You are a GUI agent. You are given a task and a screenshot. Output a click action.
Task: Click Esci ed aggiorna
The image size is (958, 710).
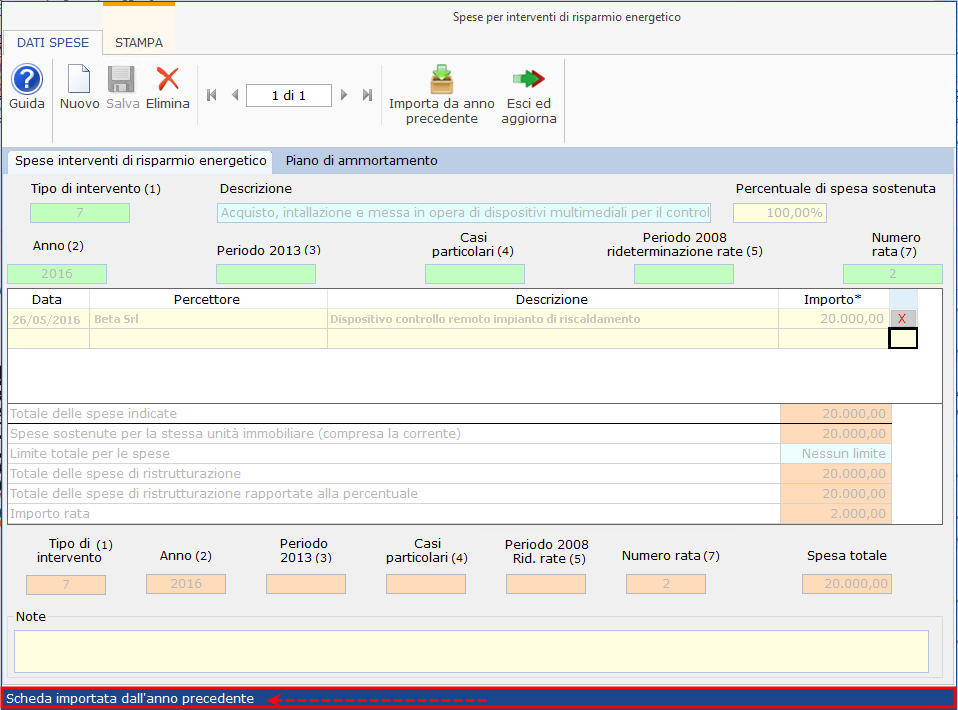528,95
